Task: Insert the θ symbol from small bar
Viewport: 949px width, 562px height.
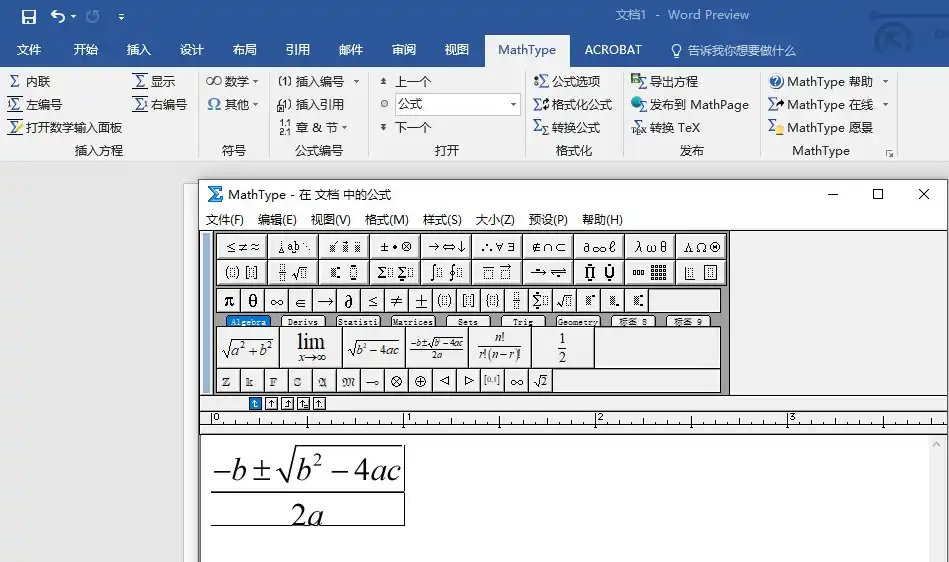Action: (x=253, y=300)
